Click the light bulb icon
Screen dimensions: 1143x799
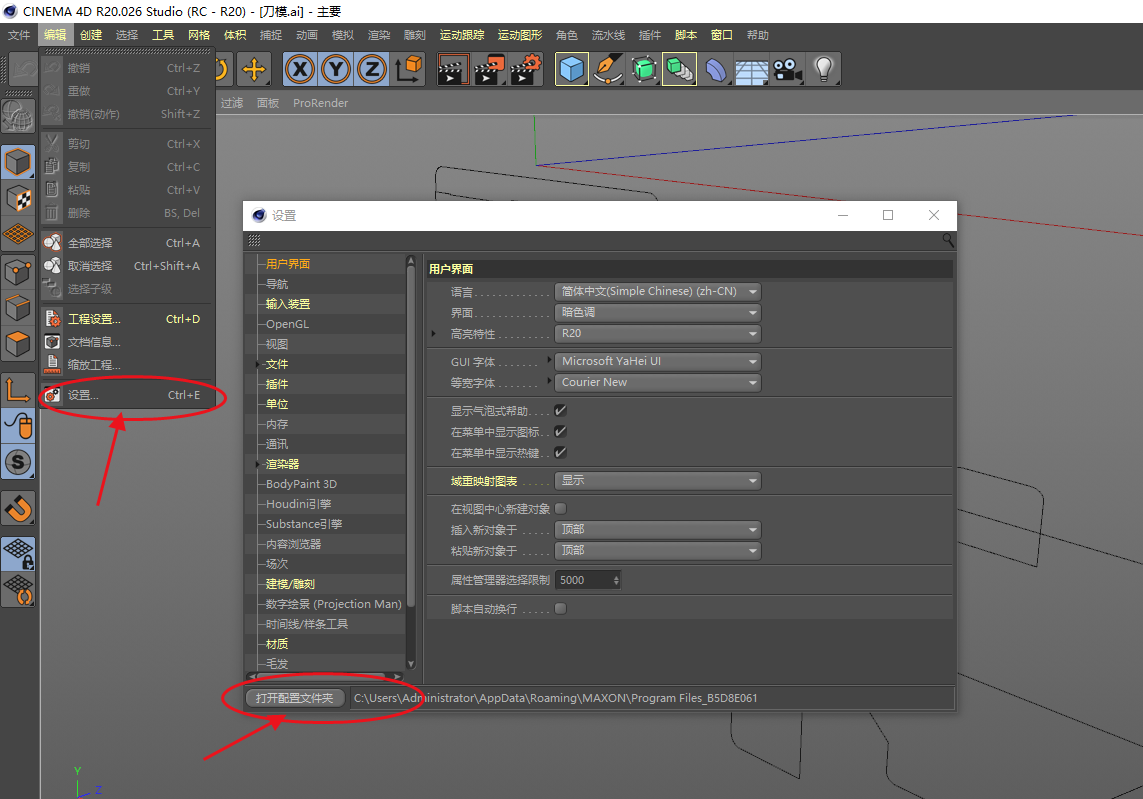(824, 69)
